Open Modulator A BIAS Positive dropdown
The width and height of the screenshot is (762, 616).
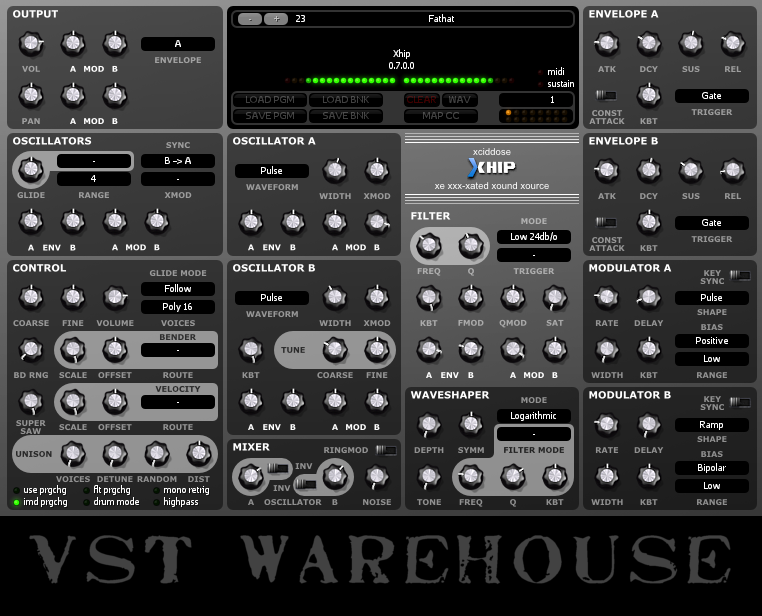[x=711, y=341]
